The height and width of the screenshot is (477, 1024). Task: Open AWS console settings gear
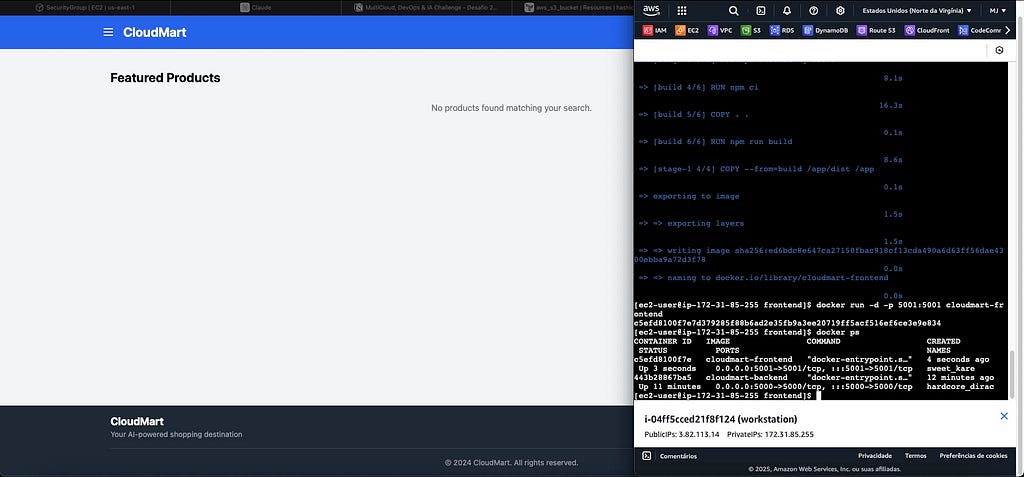point(840,10)
